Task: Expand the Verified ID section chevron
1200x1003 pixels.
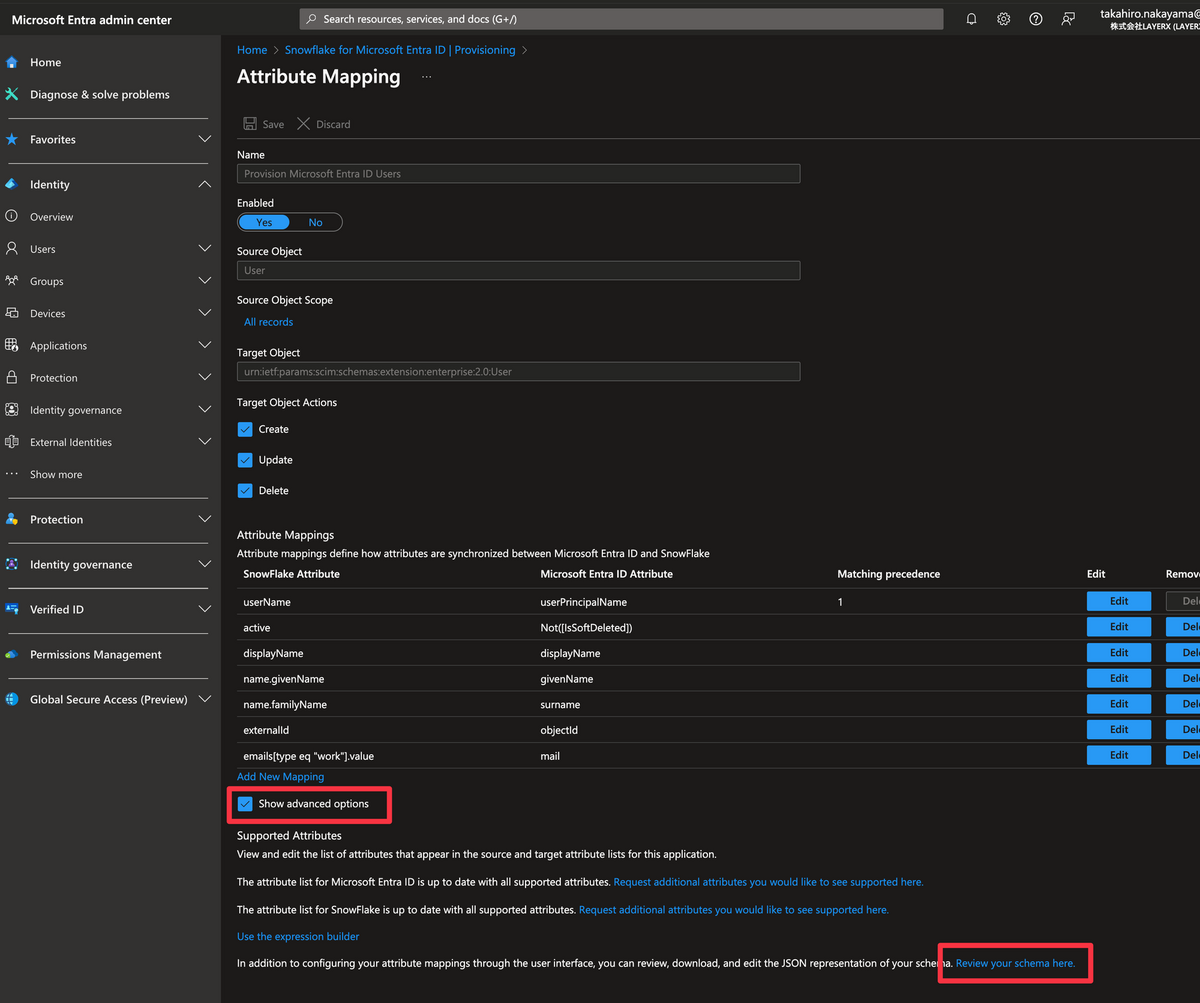Action: [x=204, y=609]
